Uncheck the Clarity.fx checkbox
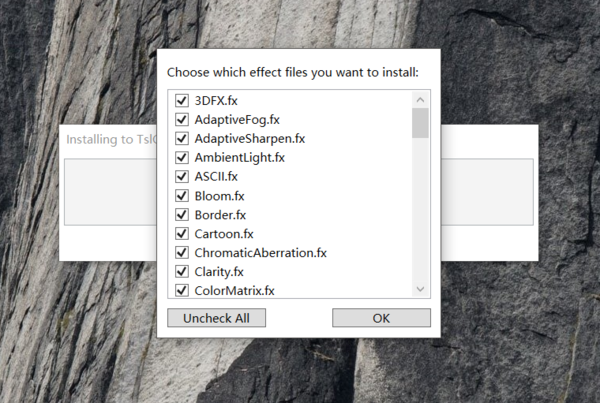The image size is (600, 403). 182,272
